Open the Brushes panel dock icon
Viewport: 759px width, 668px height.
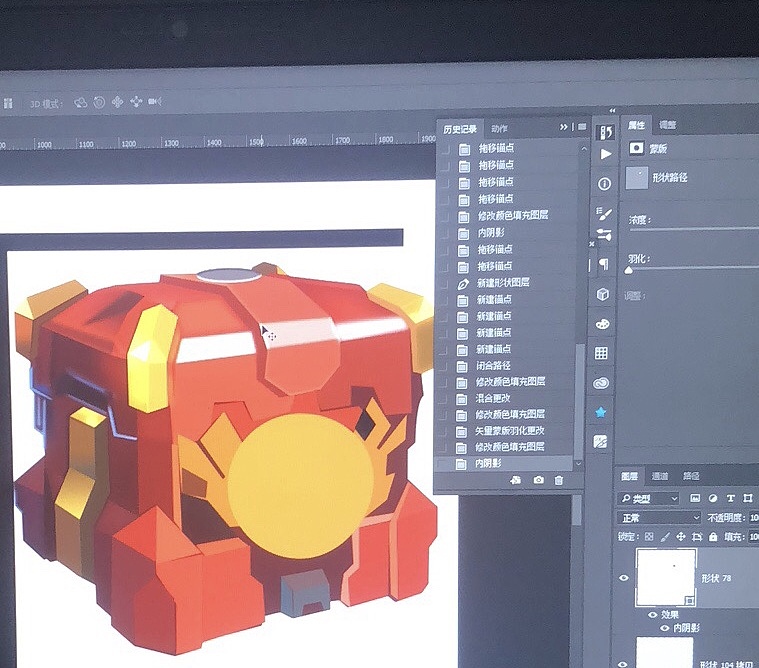pyautogui.click(x=604, y=213)
